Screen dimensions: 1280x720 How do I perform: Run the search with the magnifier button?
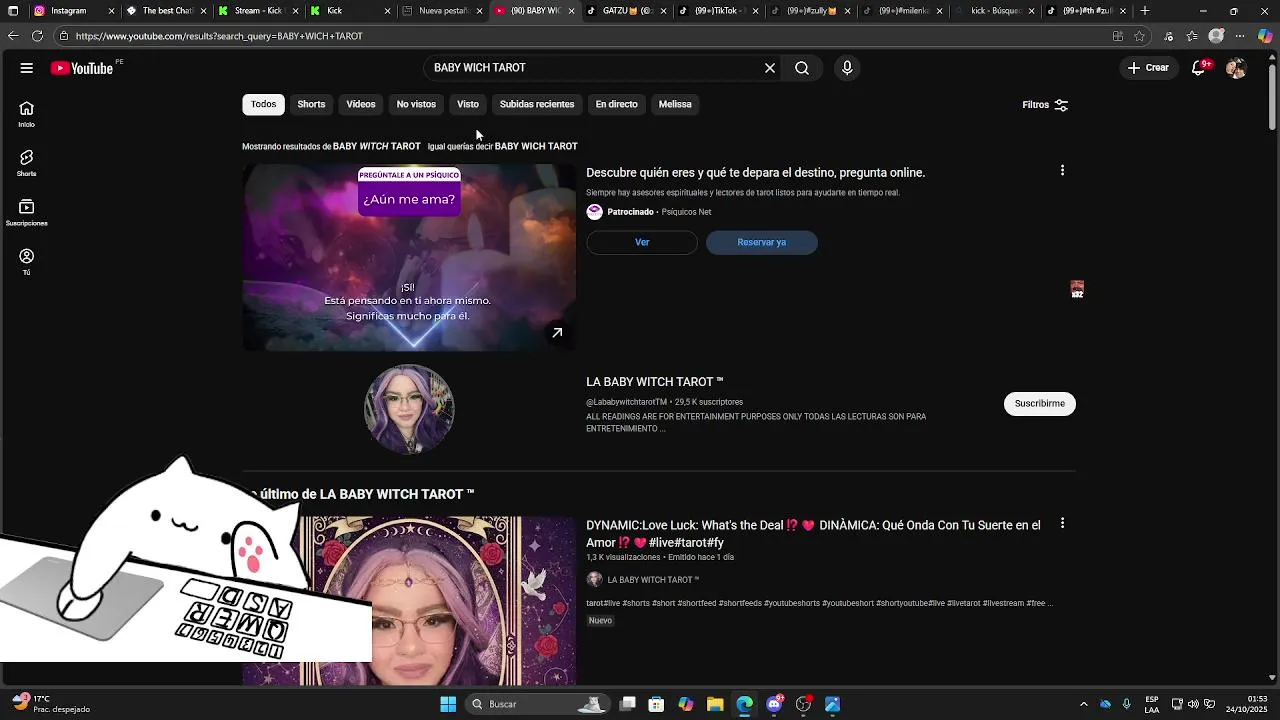point(802,68)
